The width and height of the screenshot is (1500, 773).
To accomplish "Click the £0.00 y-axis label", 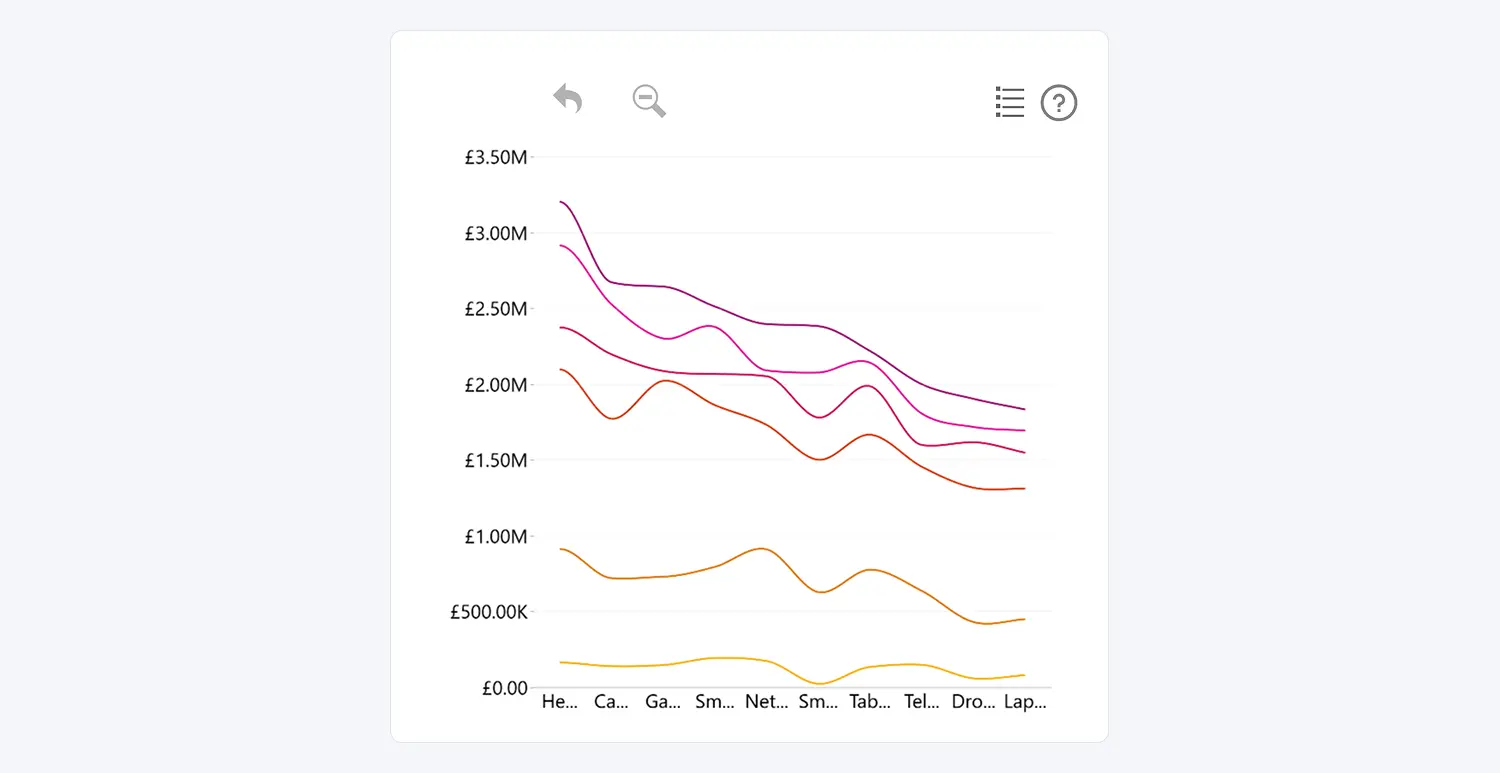I will point(504,688).
